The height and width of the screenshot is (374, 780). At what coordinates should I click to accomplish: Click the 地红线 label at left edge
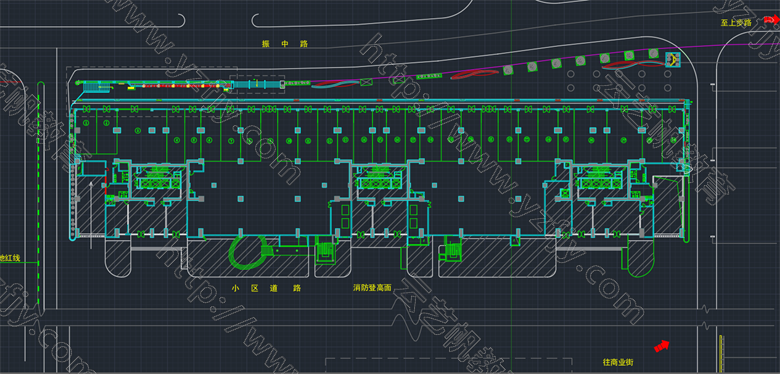[9, 258]
